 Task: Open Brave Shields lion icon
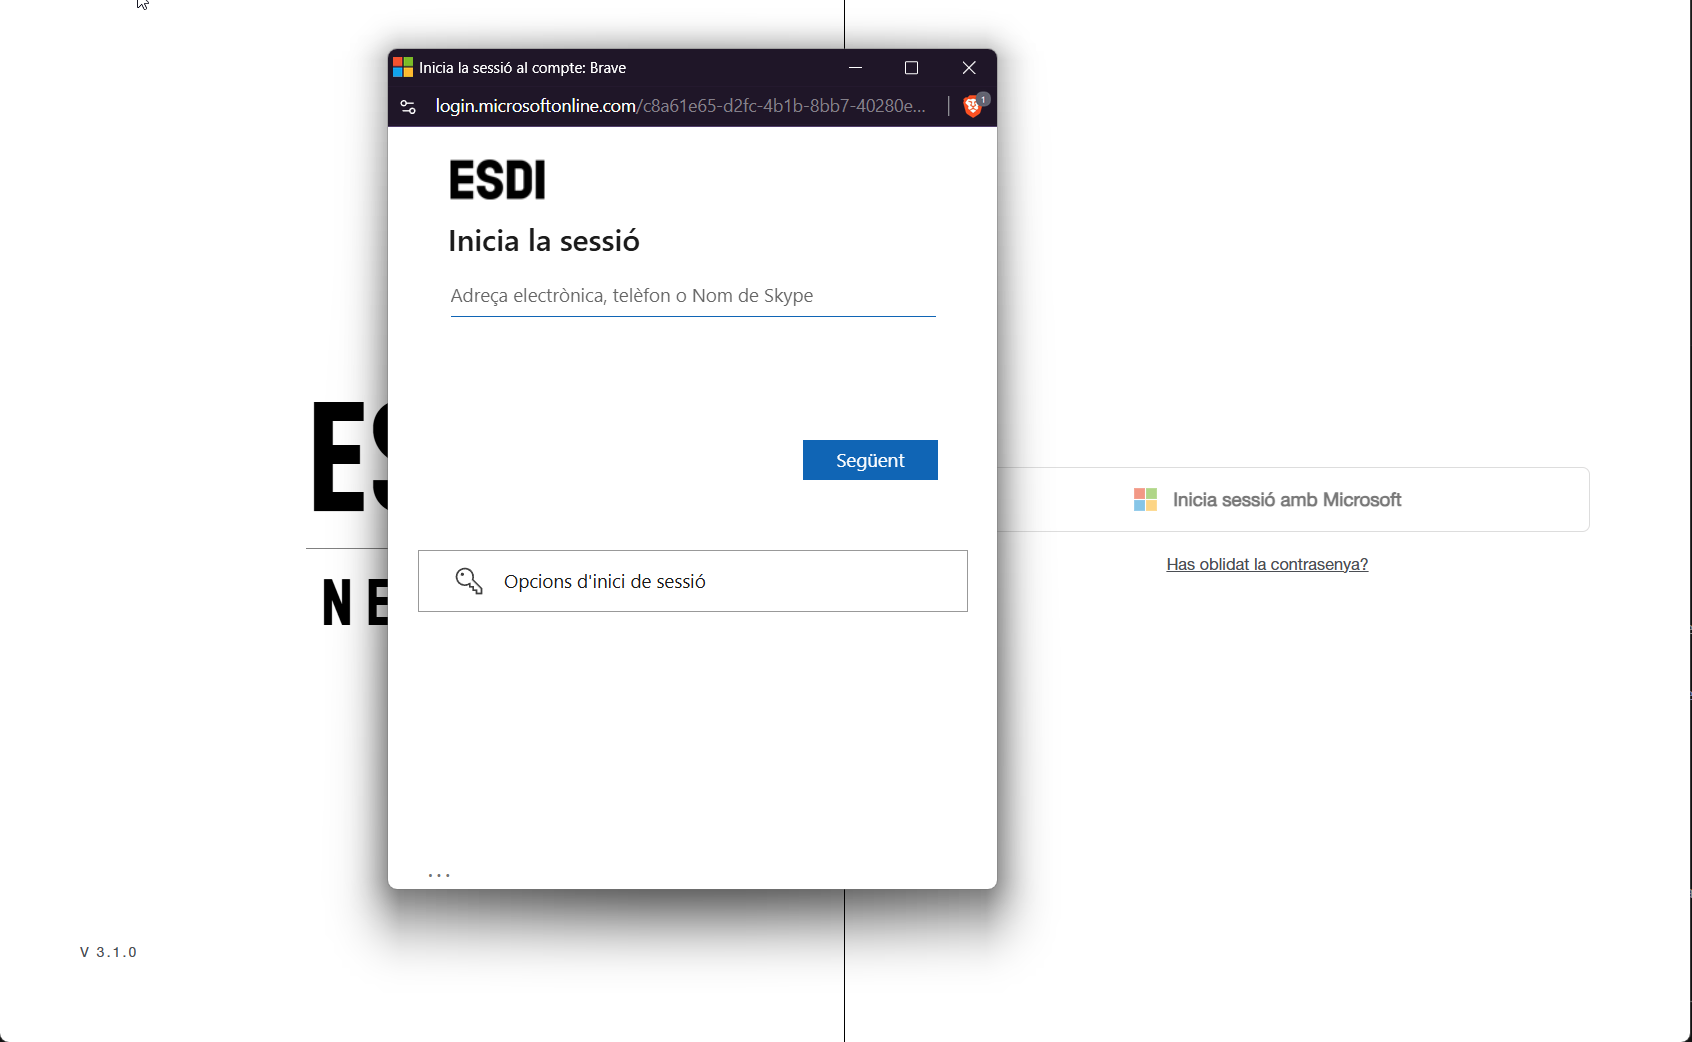973,106
